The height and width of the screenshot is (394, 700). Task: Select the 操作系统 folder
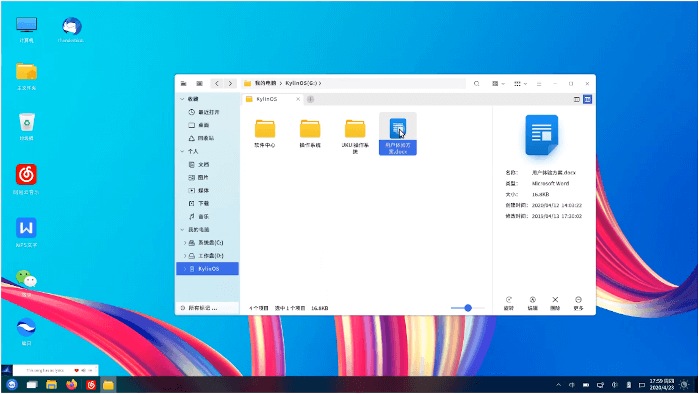[310, 133]
